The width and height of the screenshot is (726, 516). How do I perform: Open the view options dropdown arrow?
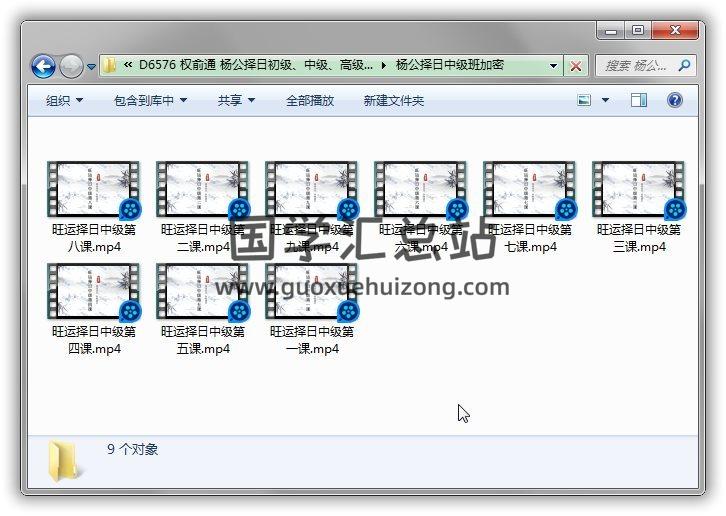coord(605,100)
